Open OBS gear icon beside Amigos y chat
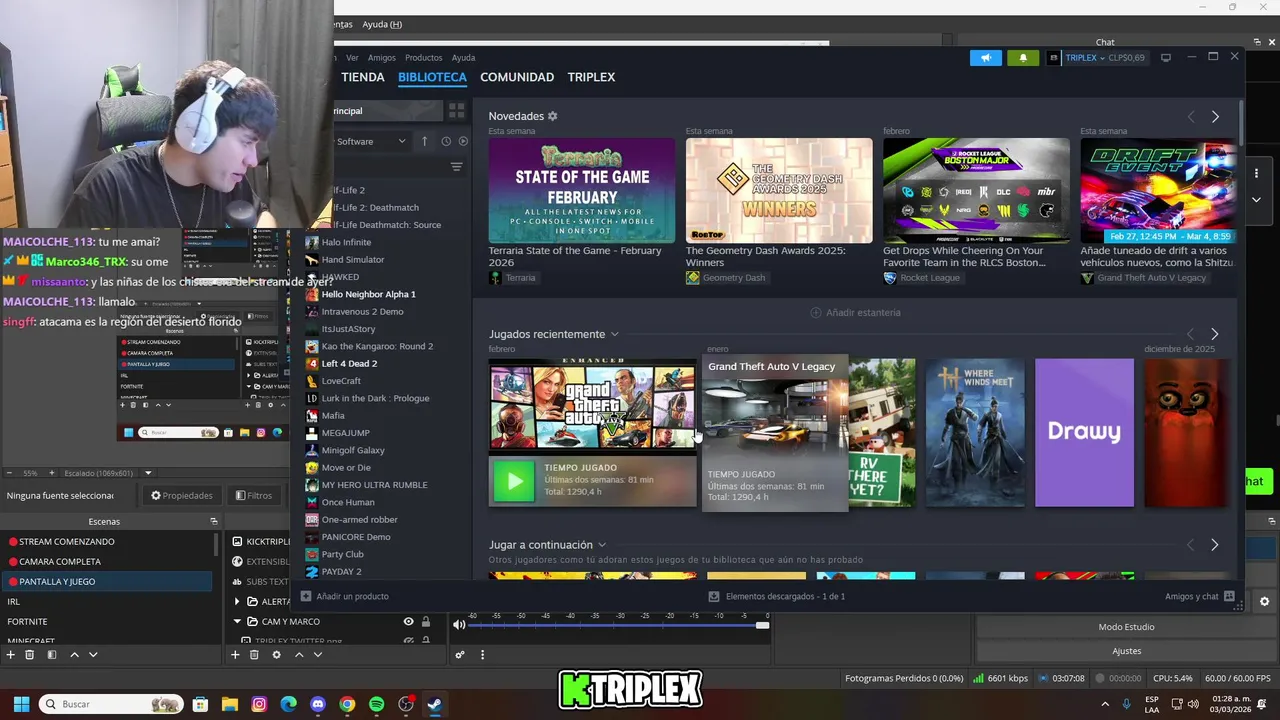This screenshot has width=1280, height=720. 1264,601
